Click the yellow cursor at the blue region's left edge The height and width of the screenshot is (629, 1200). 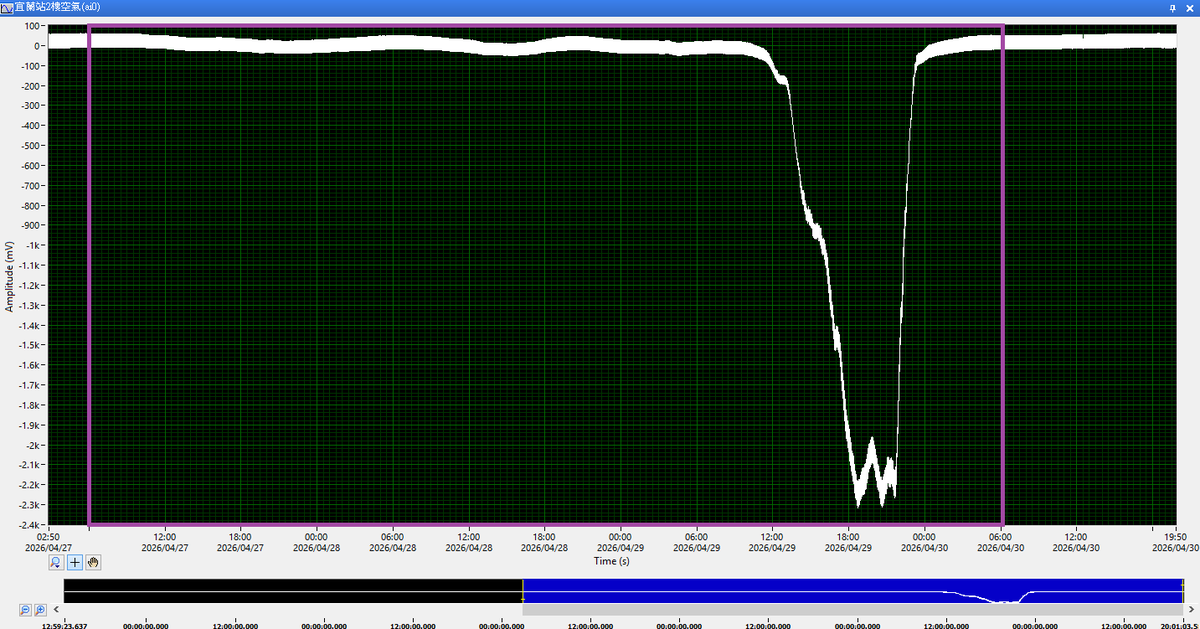click(x=523, y=590)
